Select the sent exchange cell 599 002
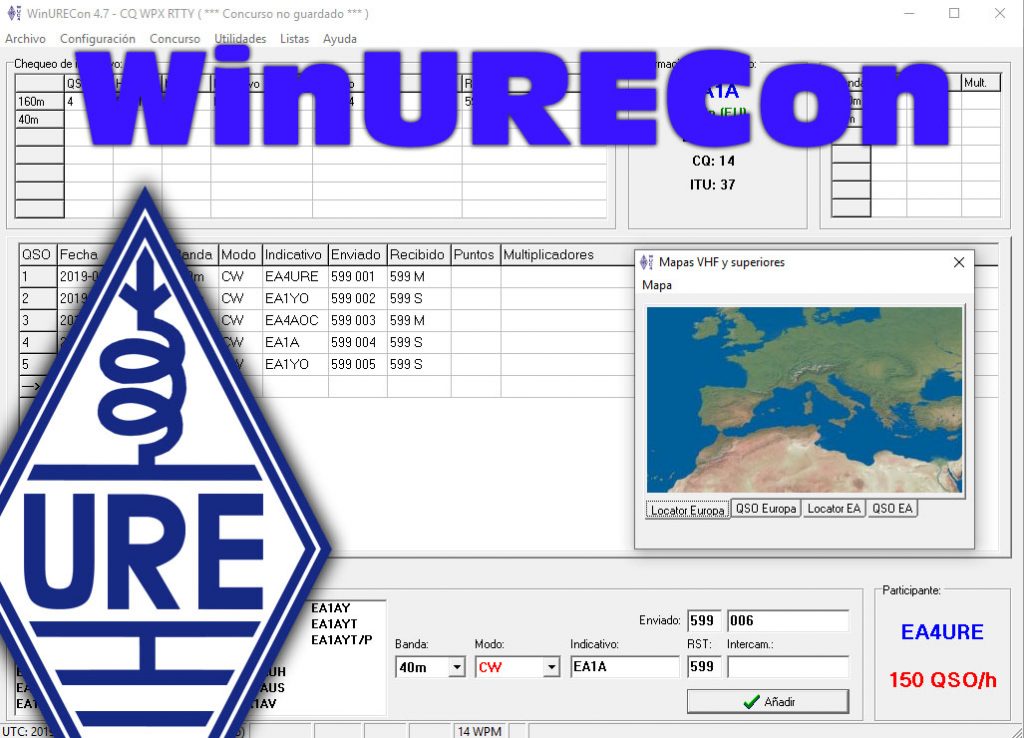Viewport: 1024px width, 738px height. [x=357, y=298]
